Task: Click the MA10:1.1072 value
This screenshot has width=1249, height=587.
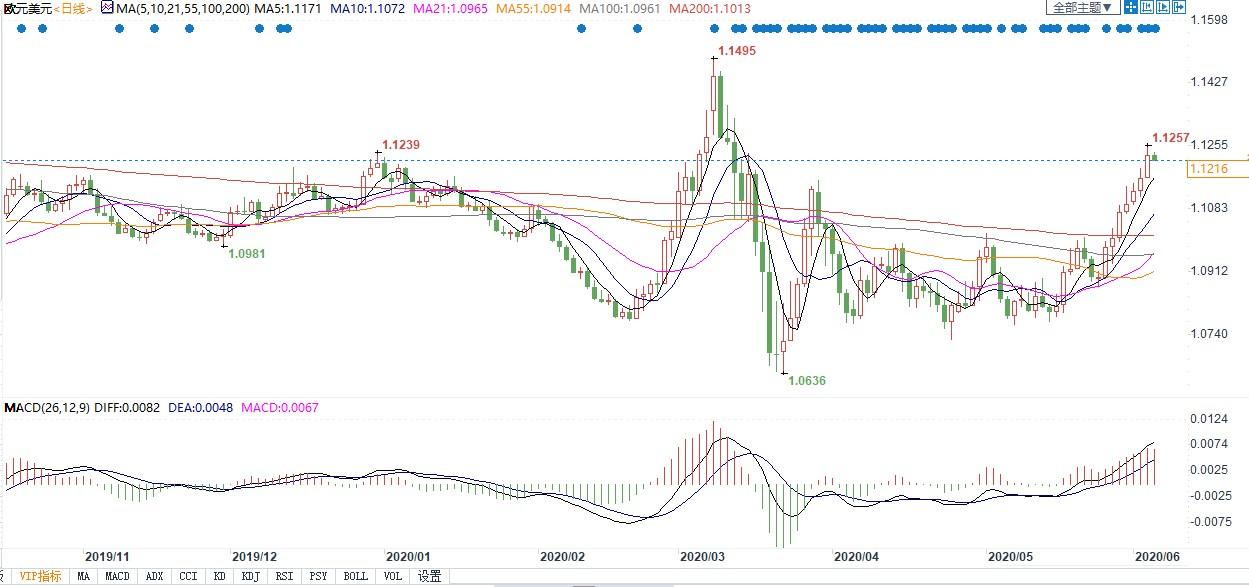Action: (368, 8)
